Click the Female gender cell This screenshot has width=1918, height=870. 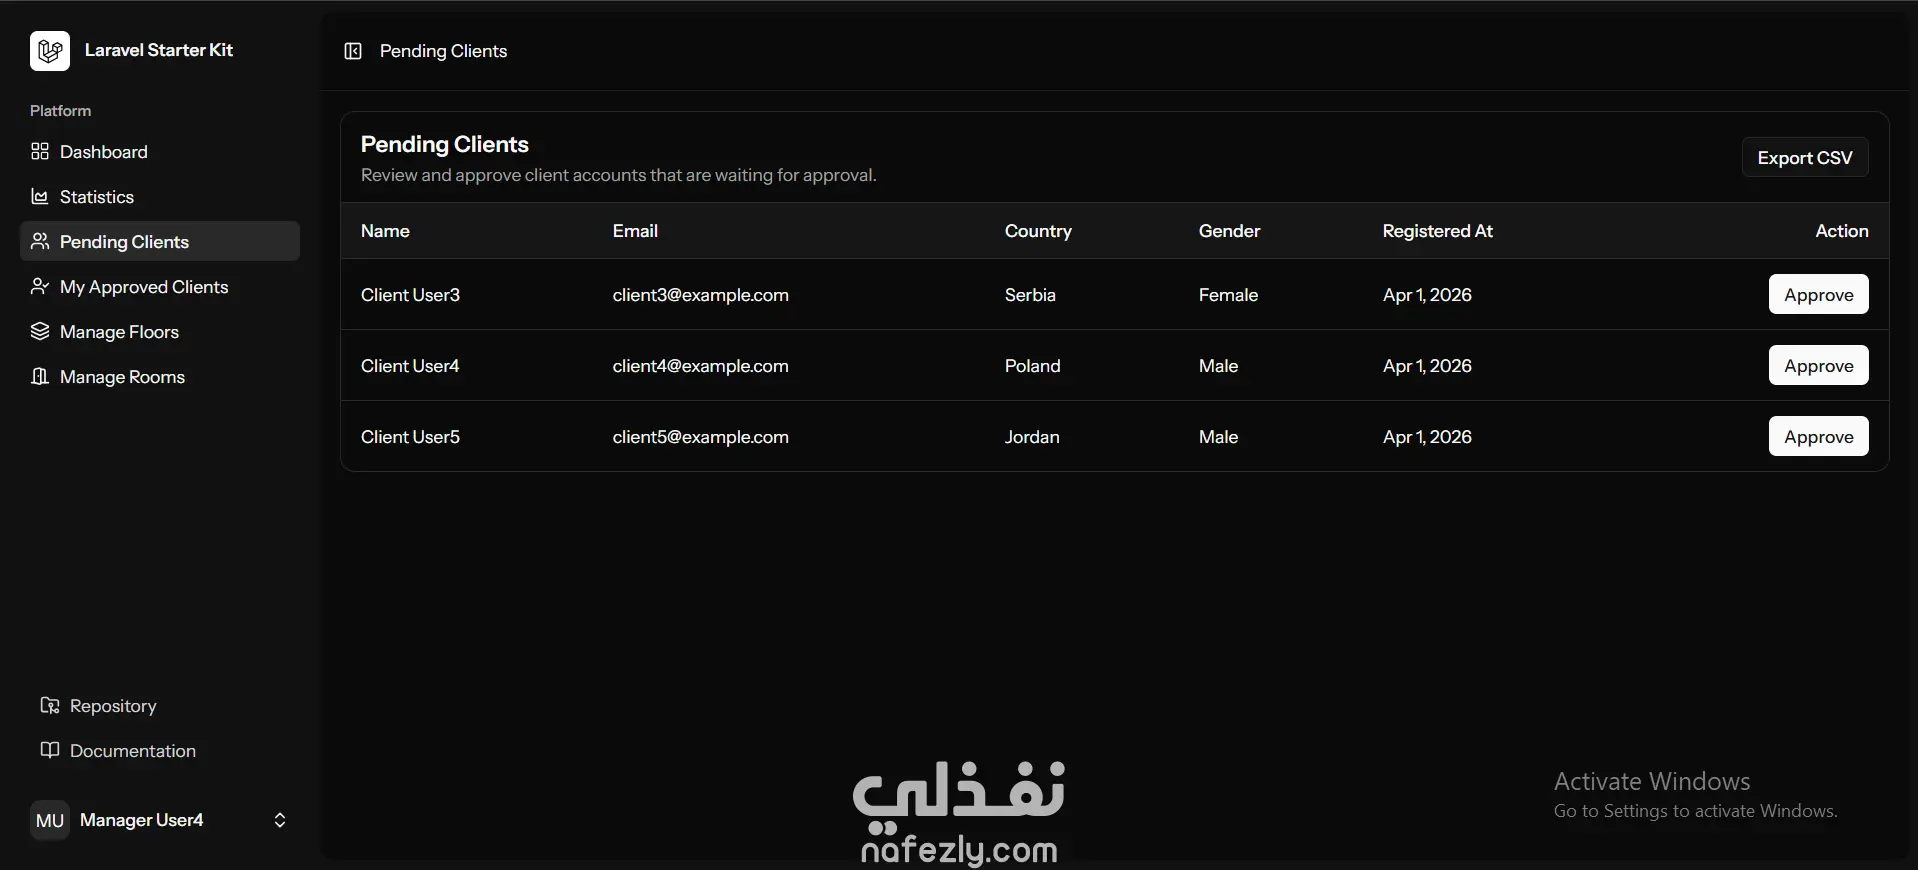coord(1228,295)
